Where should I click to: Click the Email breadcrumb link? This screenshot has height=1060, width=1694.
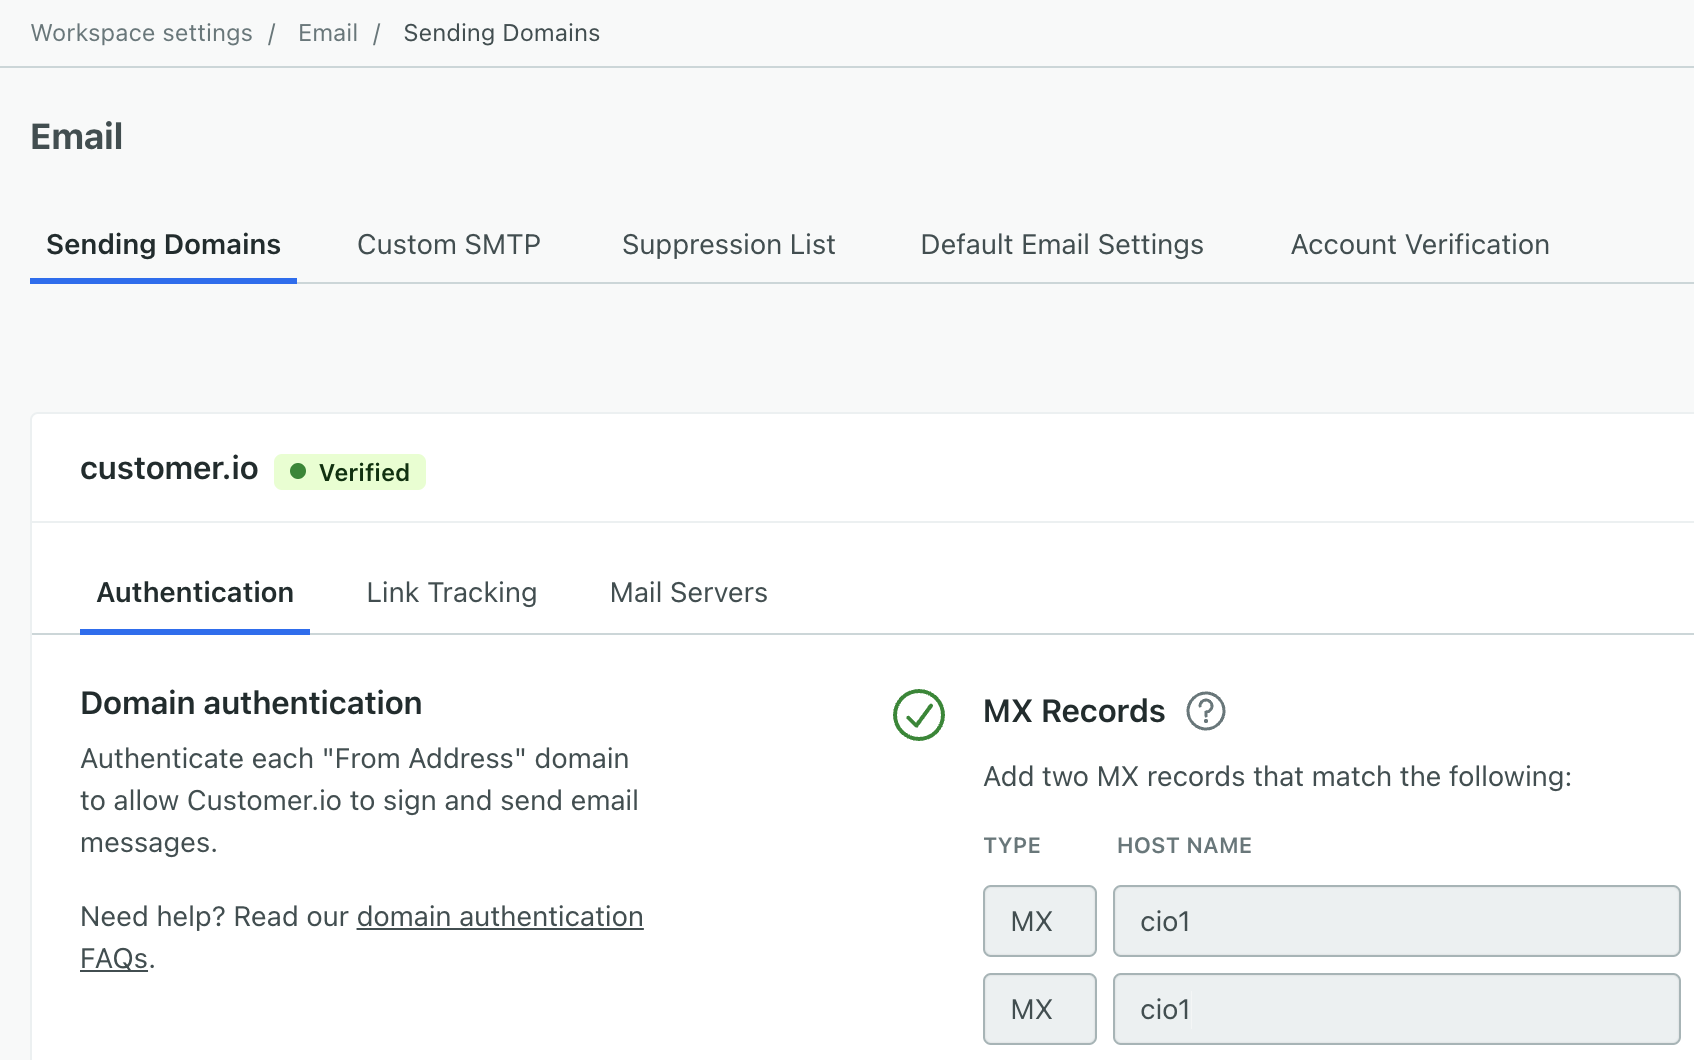point(327,33)
